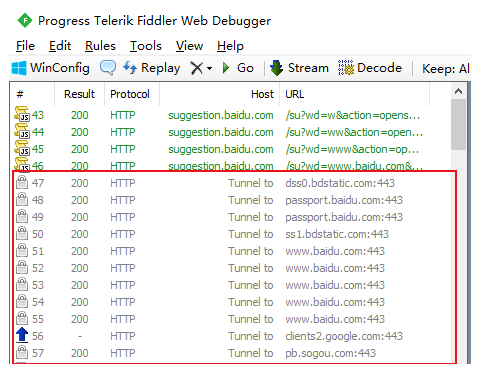
Task: Select www.baidu.com:443 in session 51
Action: tap(335, 251)
